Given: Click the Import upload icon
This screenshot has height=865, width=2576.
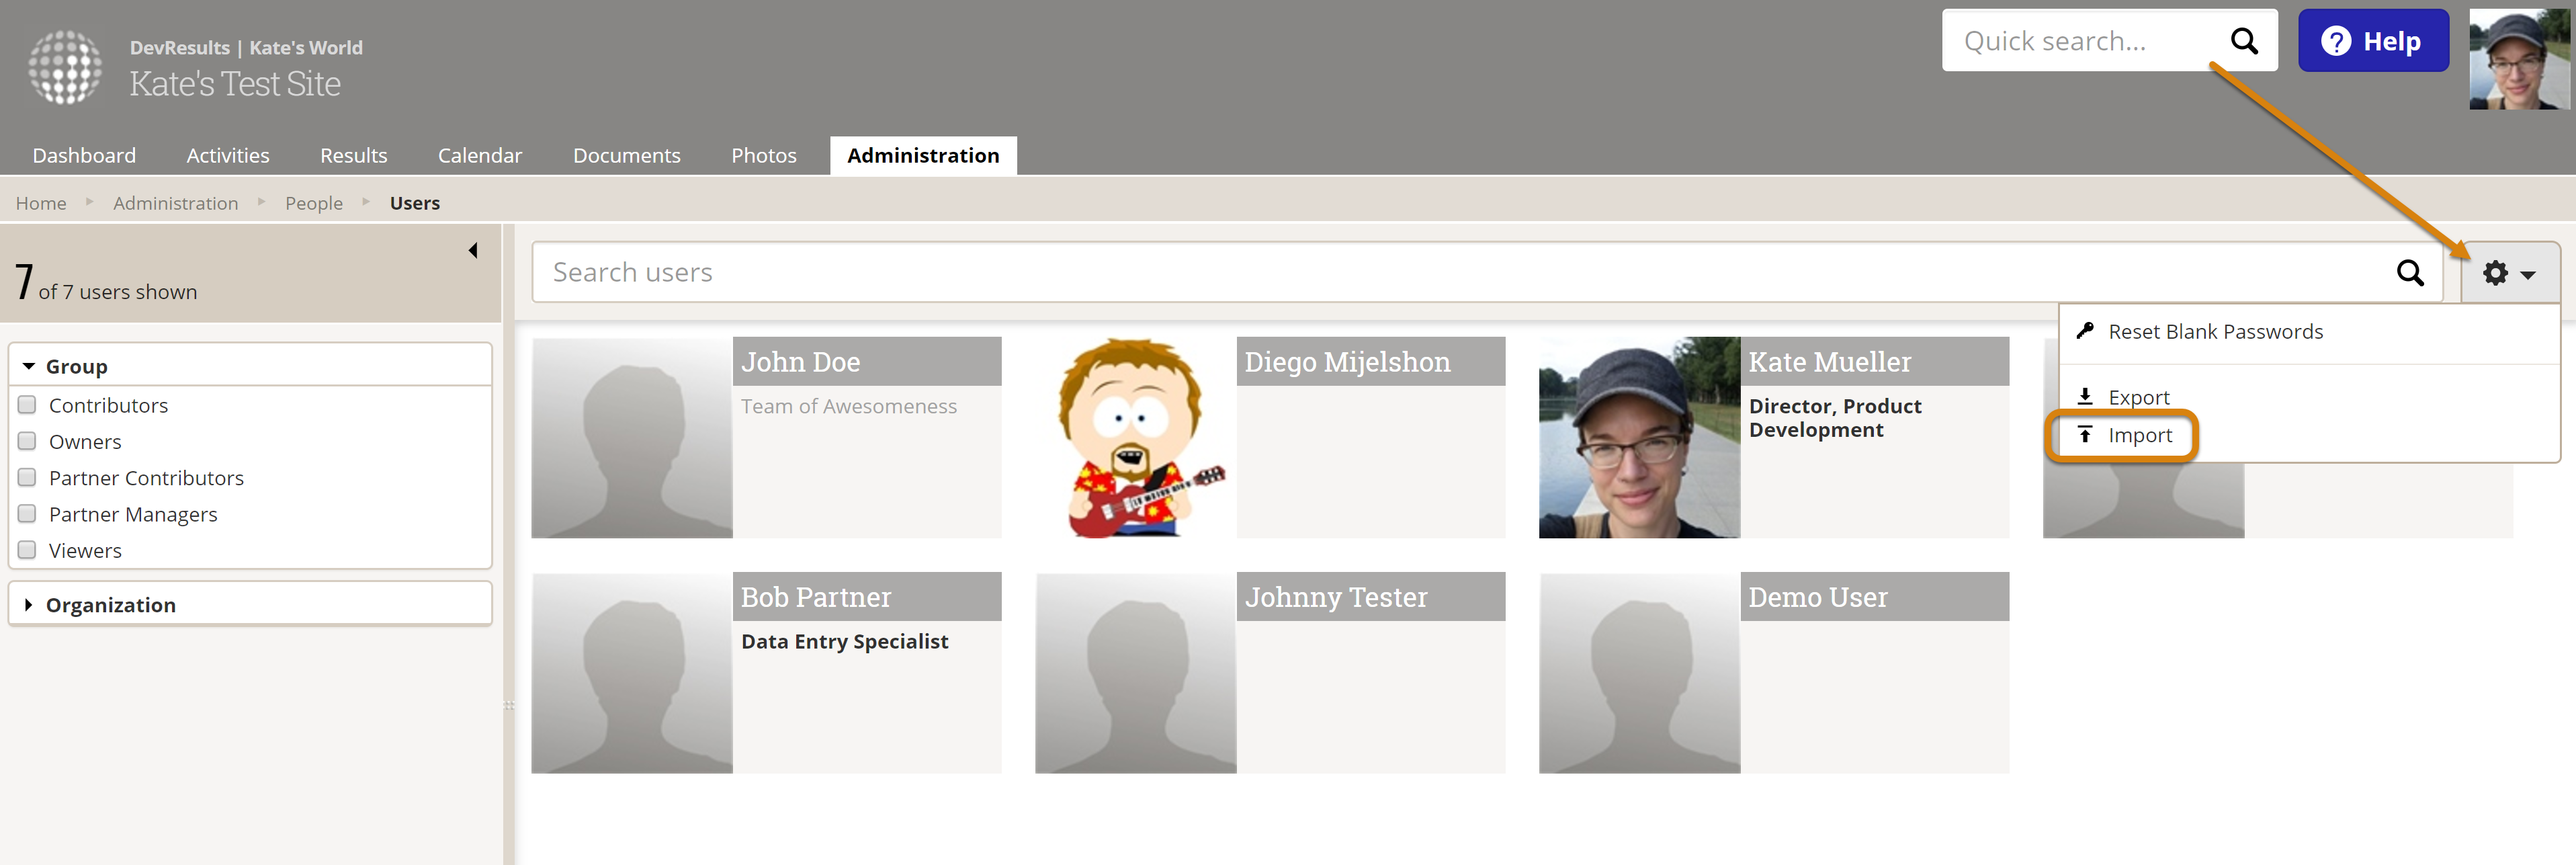Looking at the screenshot, I should point(2085,434).
